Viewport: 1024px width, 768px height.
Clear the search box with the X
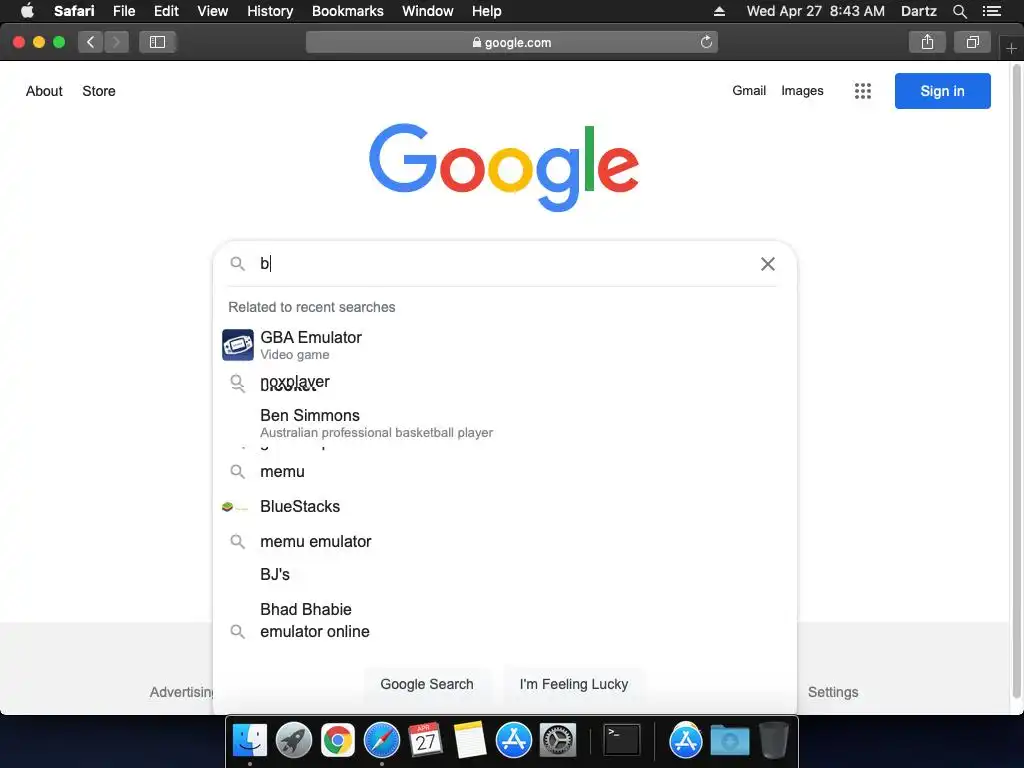[x=768, y=264]
